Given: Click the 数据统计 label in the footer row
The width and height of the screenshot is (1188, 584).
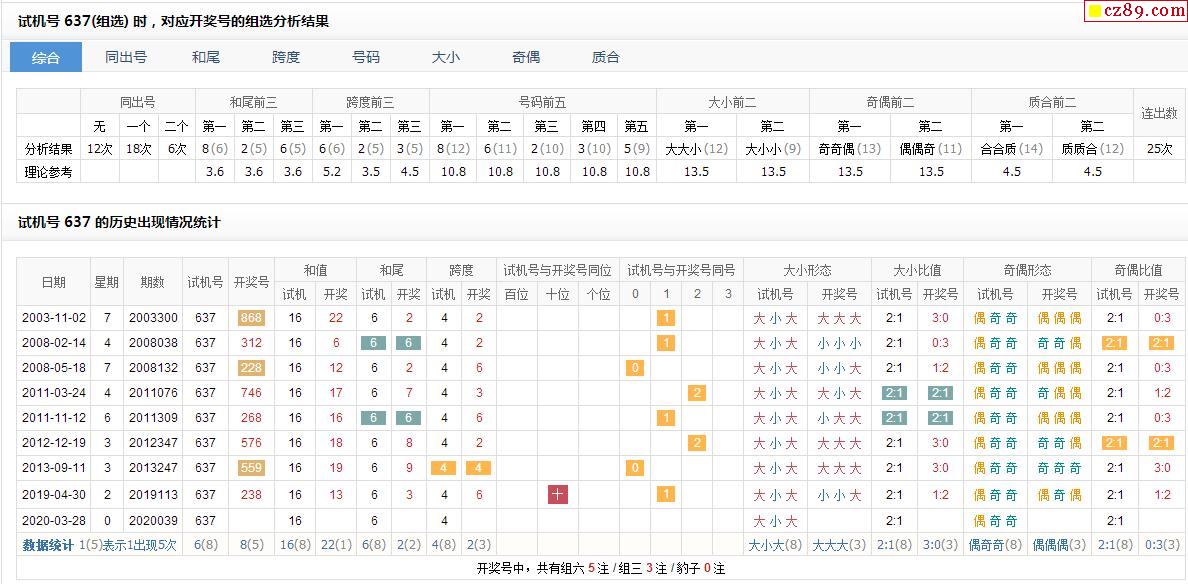Looking at the screenshot, I should point(48,545).
